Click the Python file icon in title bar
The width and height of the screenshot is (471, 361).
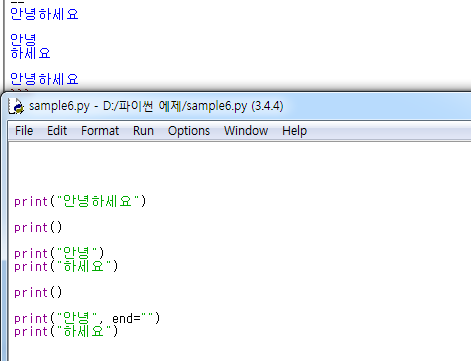point(16,106)
